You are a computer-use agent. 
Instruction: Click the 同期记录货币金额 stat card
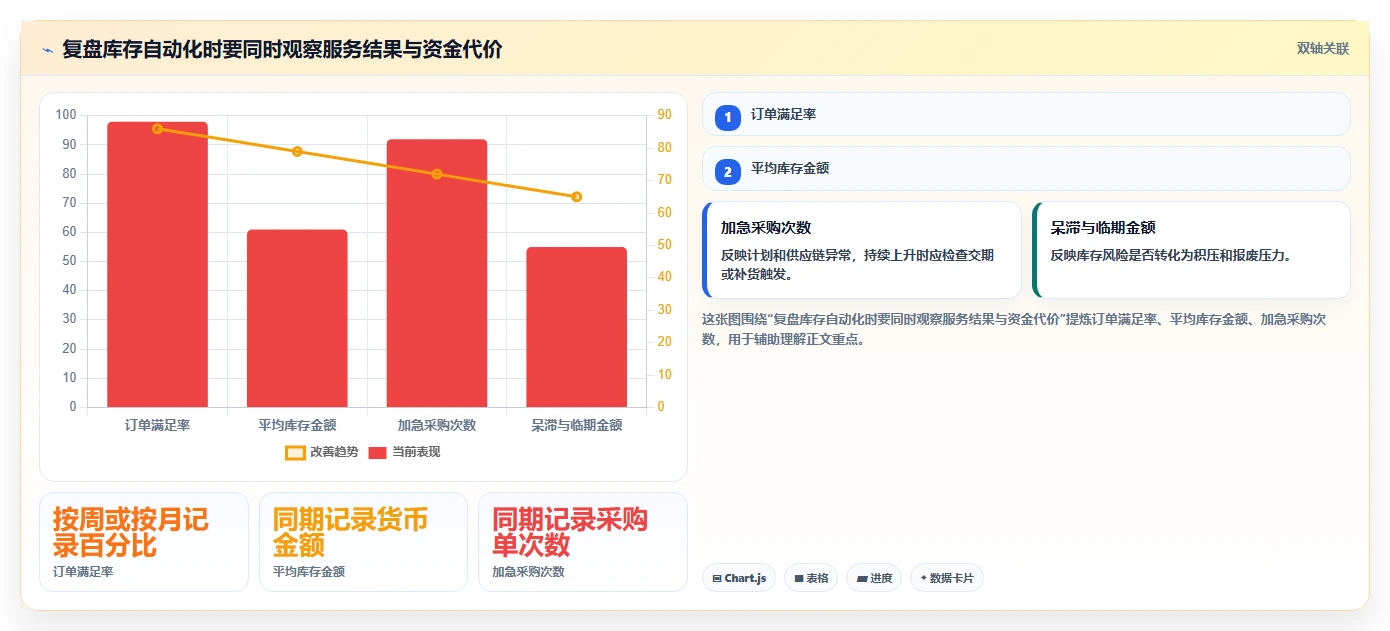click(x=363, y=542)
